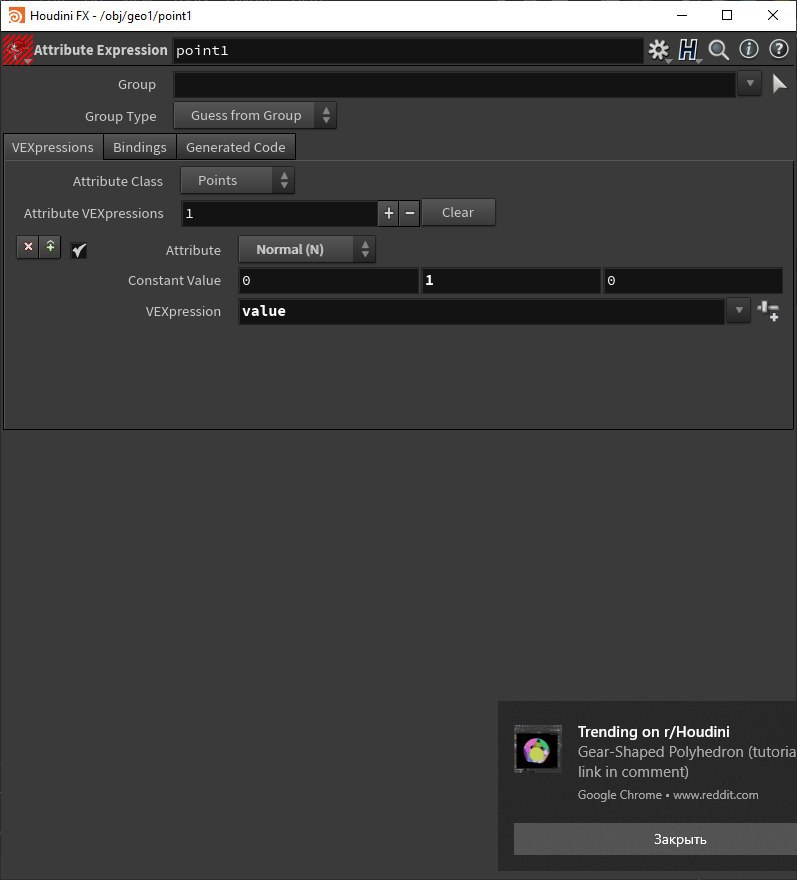The height and width of the screenshot is (880, 797).
Task: Click the Constant Value label
Action: point(174,281)
